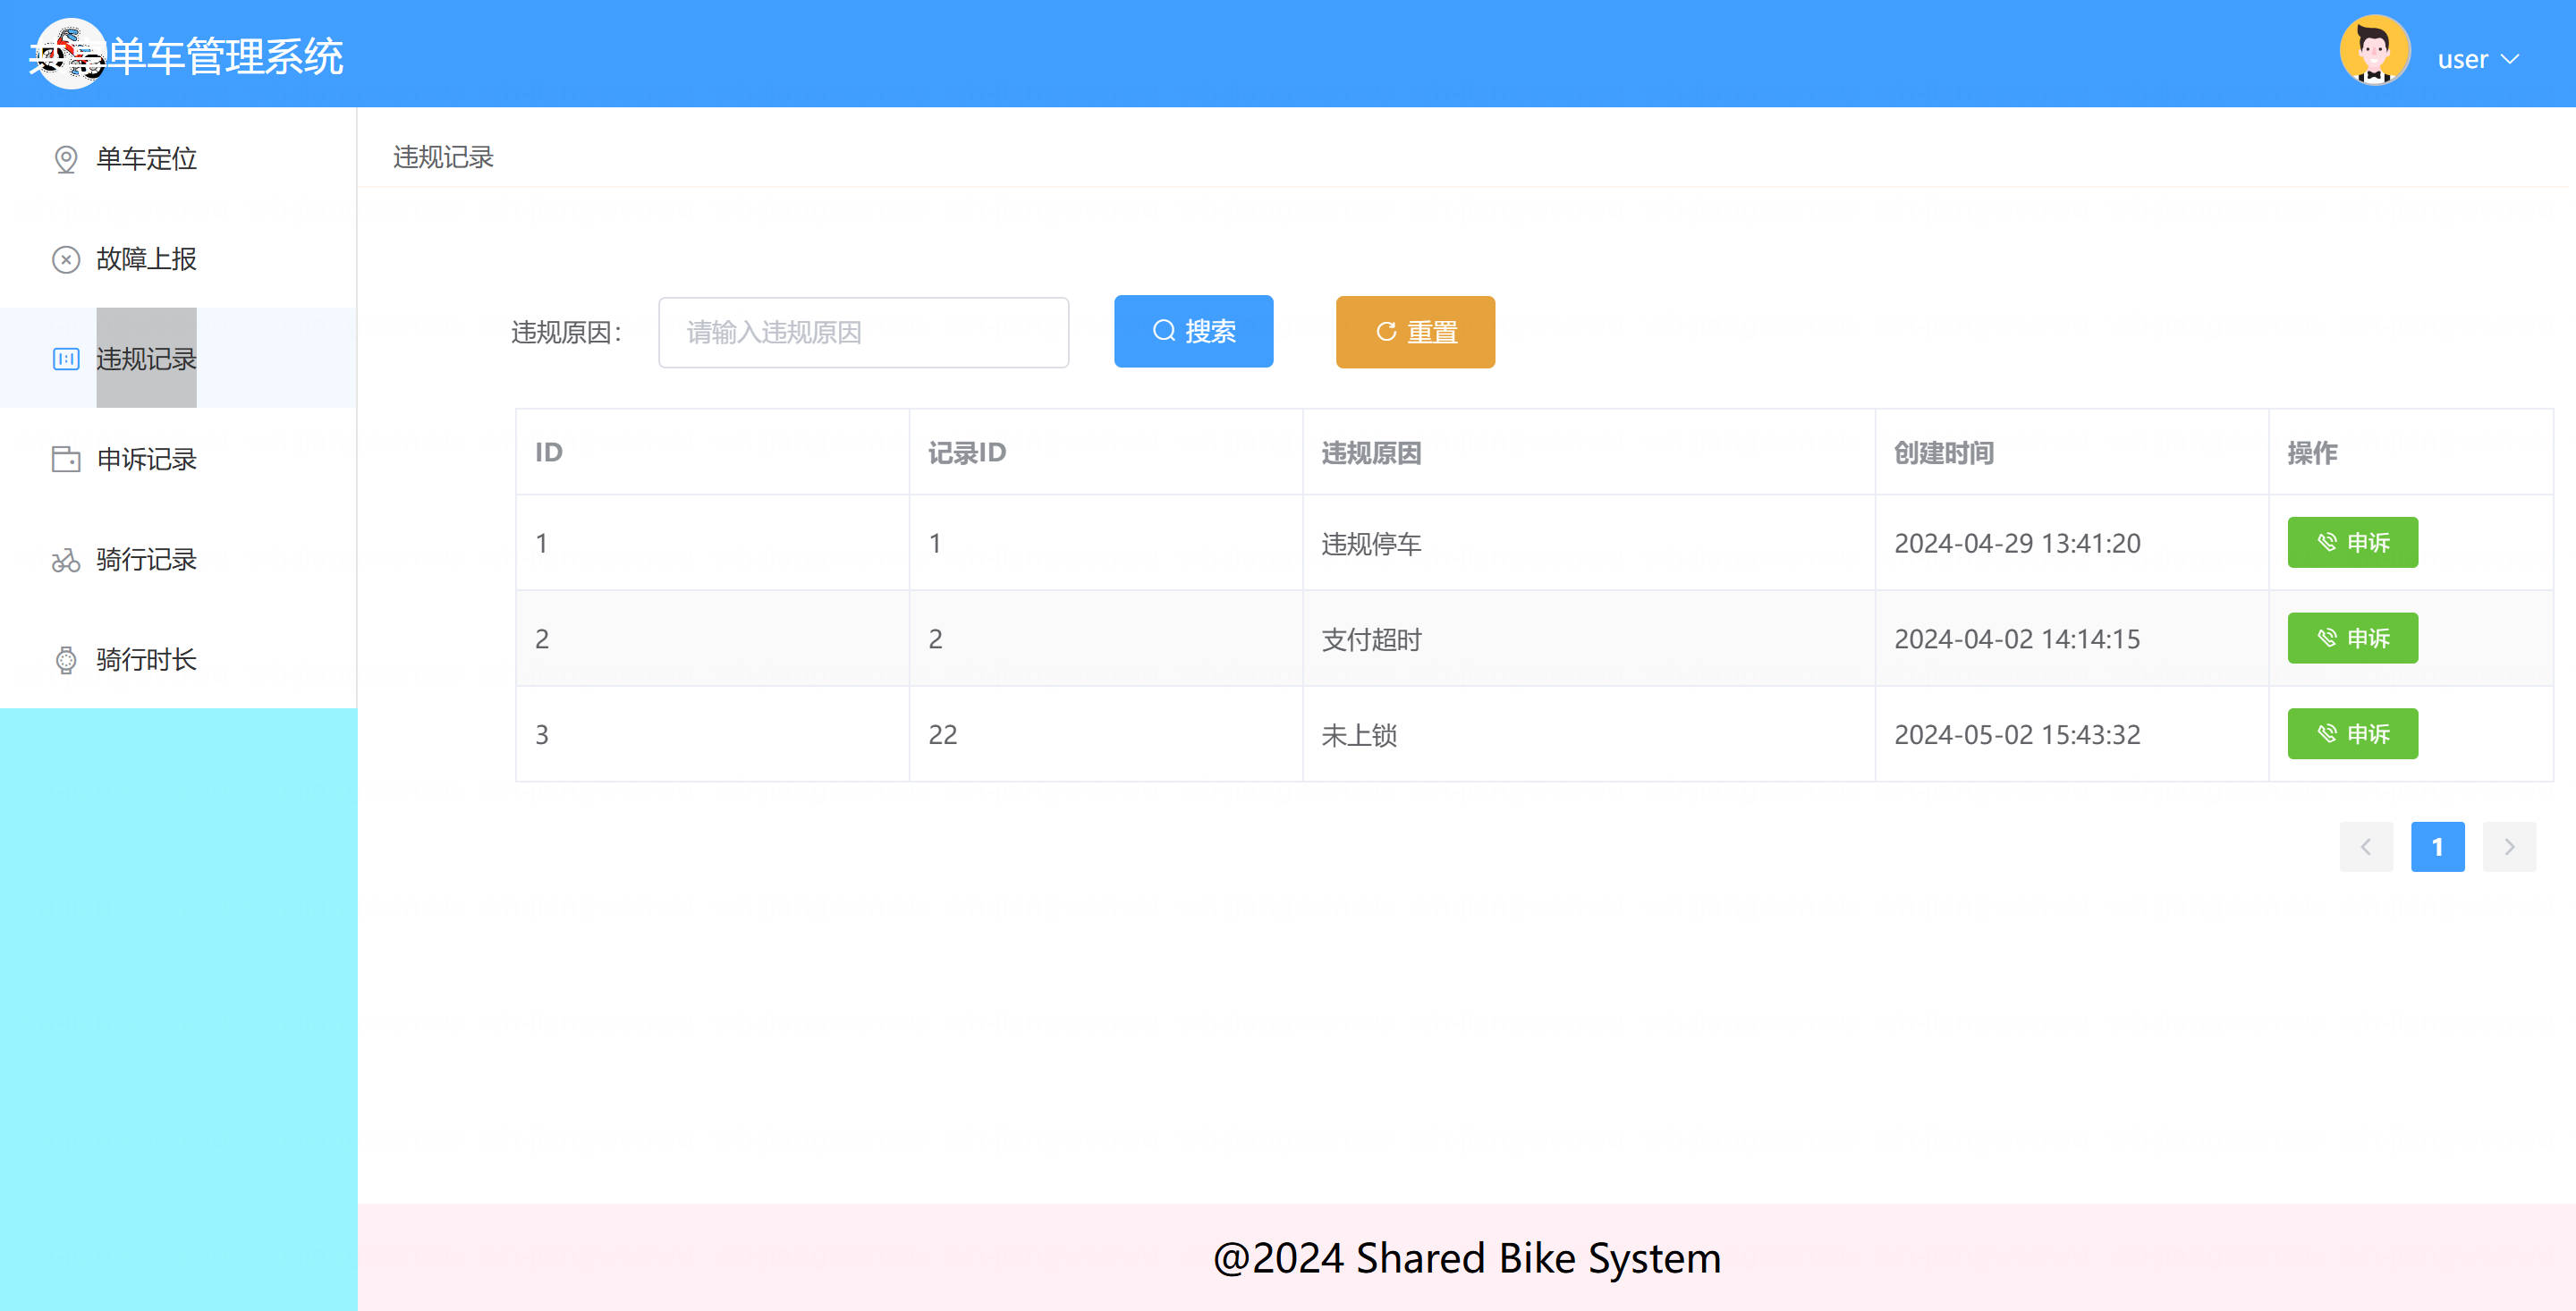Image resolution: width=2576 pixels, height=1311 pixels.
Task: Open 单车定位 menu item
Action: pos(146,159)
